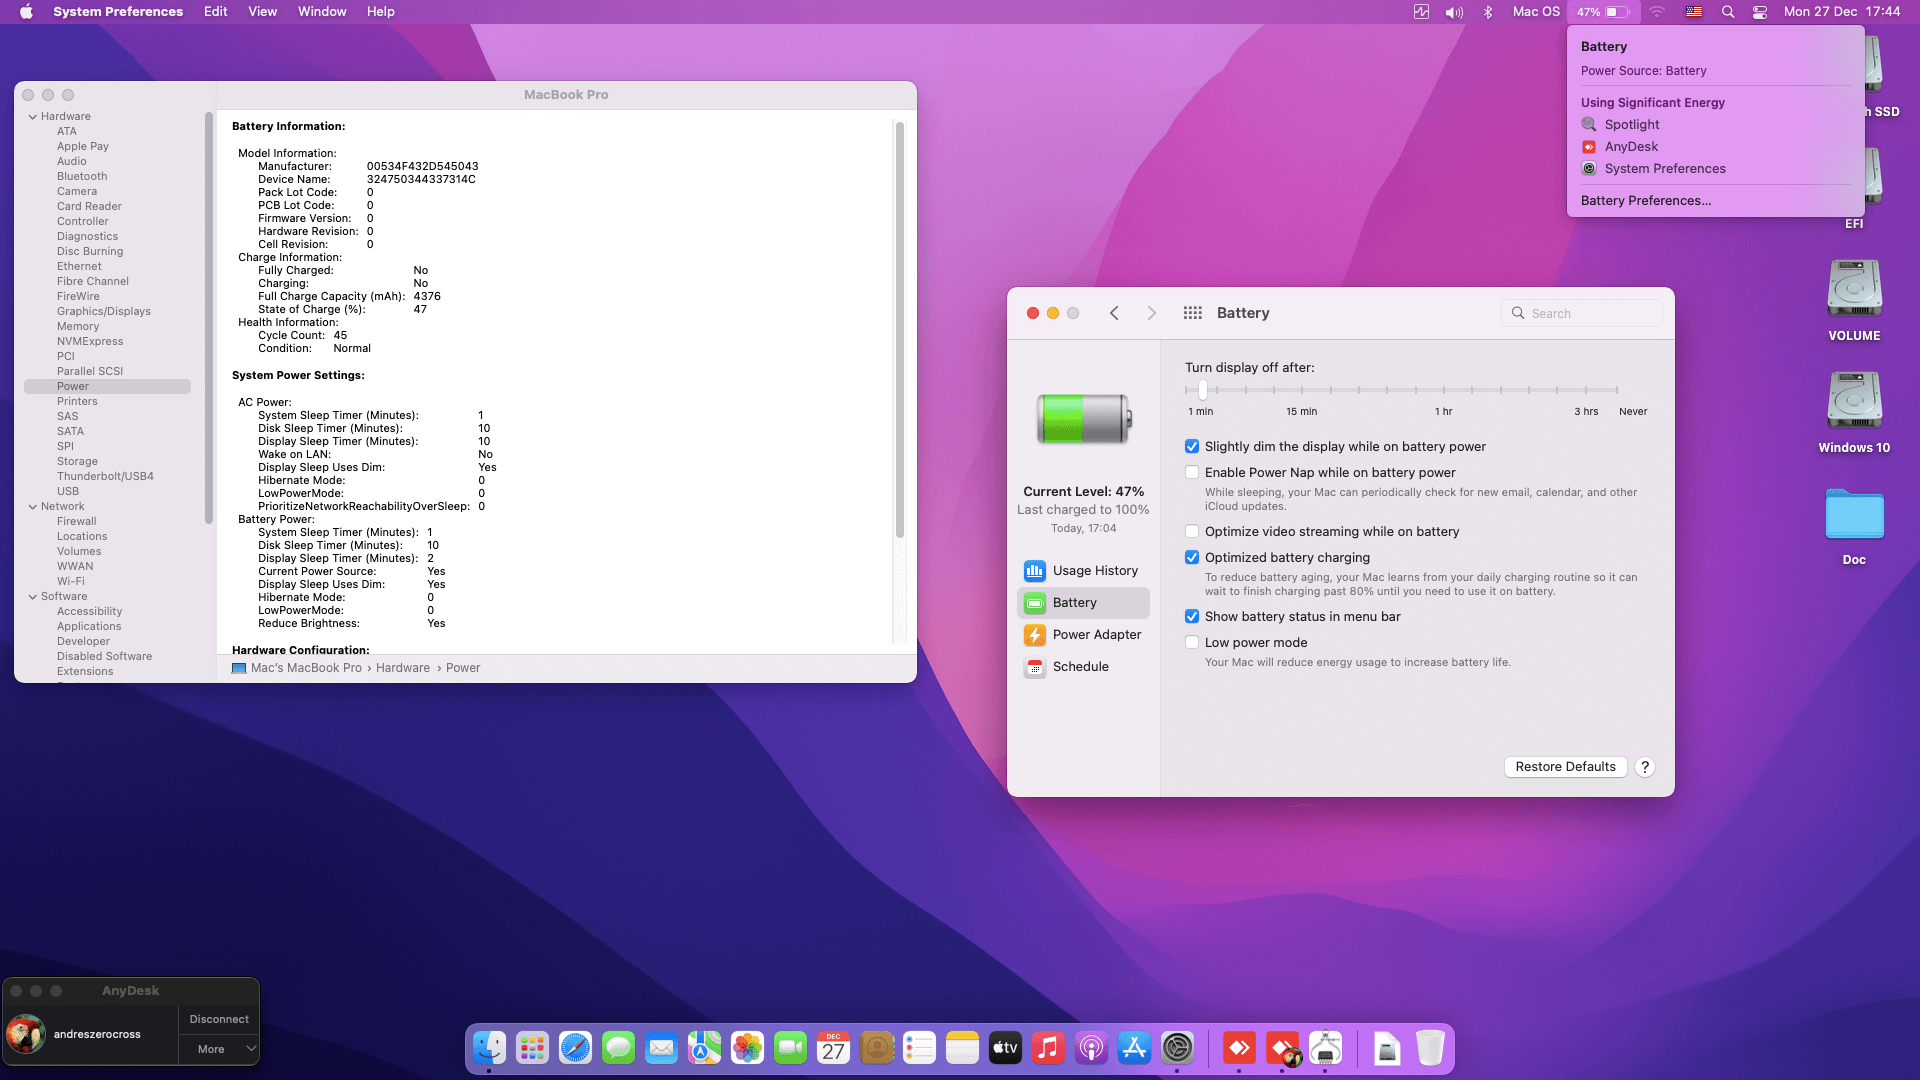Image resolution: width=1920 pixels, height=1080 pixels.
Task: Collapse the Software tree section
Action: (x=33, y=596)
